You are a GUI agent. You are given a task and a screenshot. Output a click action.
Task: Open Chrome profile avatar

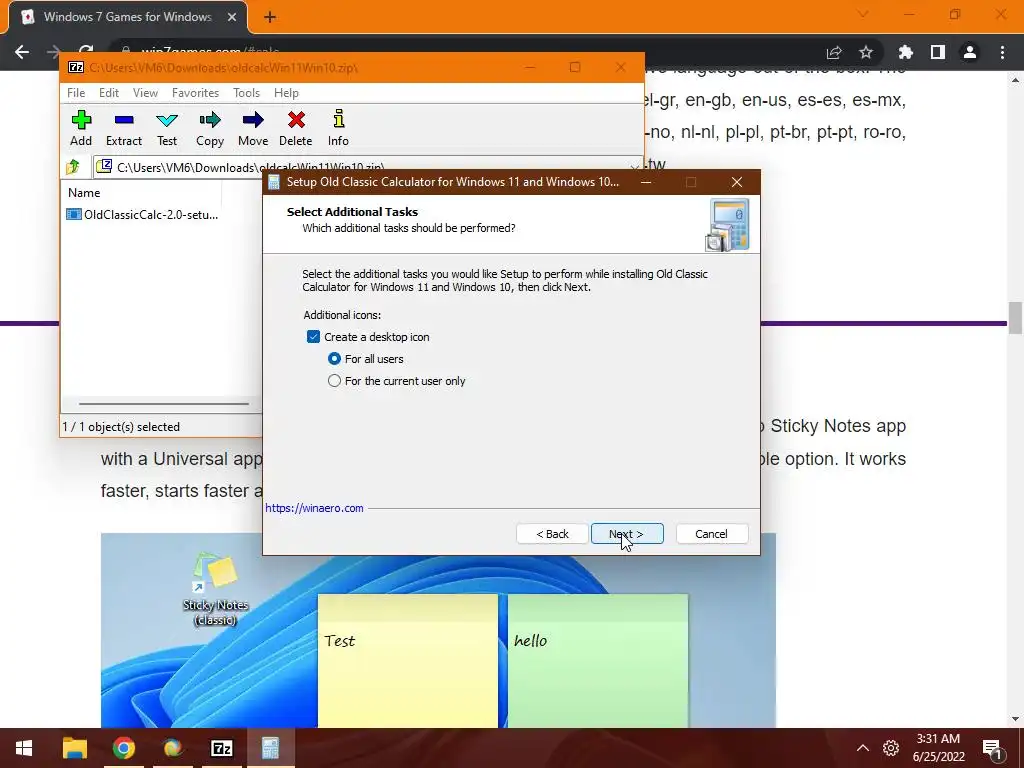[970, 52]
